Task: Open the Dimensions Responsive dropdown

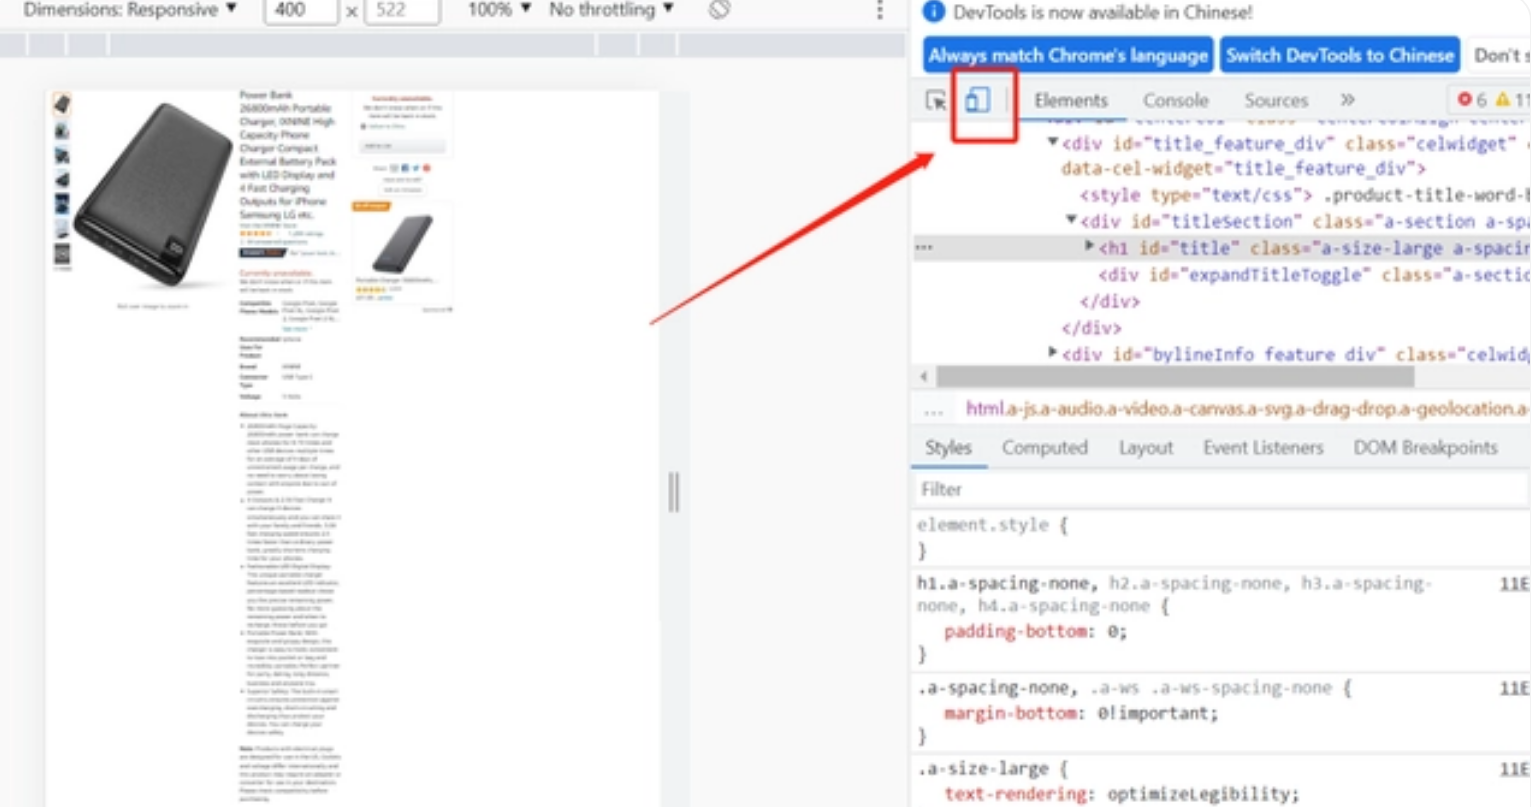Action: point(130,10)
